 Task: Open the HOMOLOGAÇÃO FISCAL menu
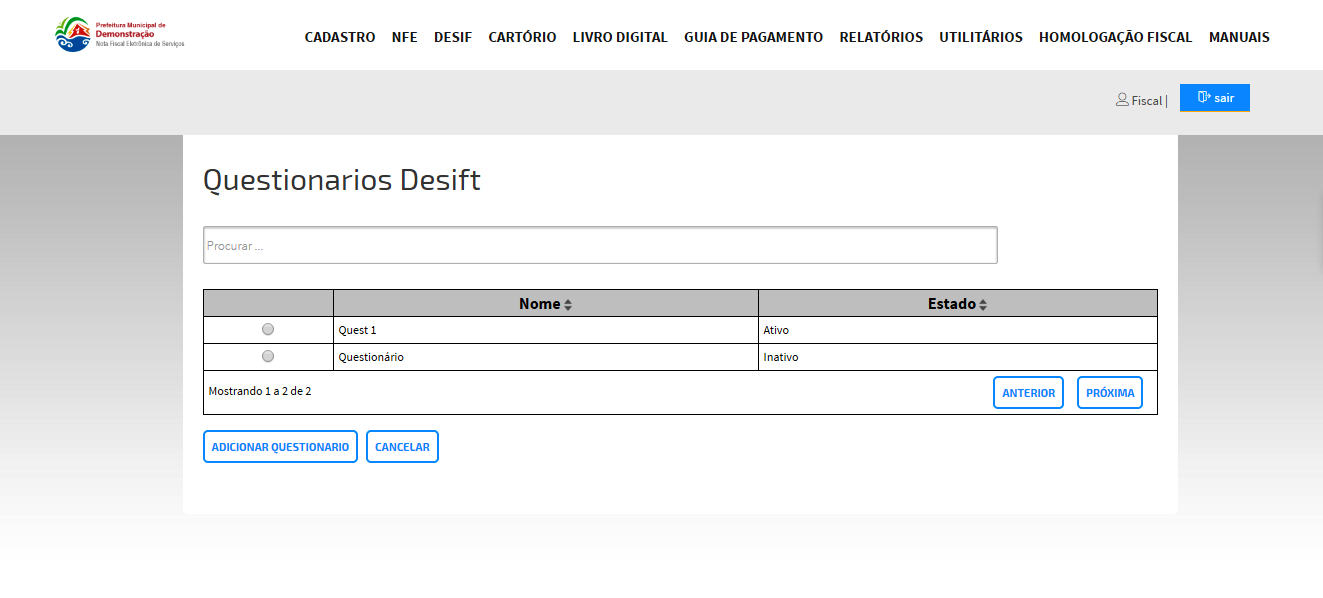1115,37
